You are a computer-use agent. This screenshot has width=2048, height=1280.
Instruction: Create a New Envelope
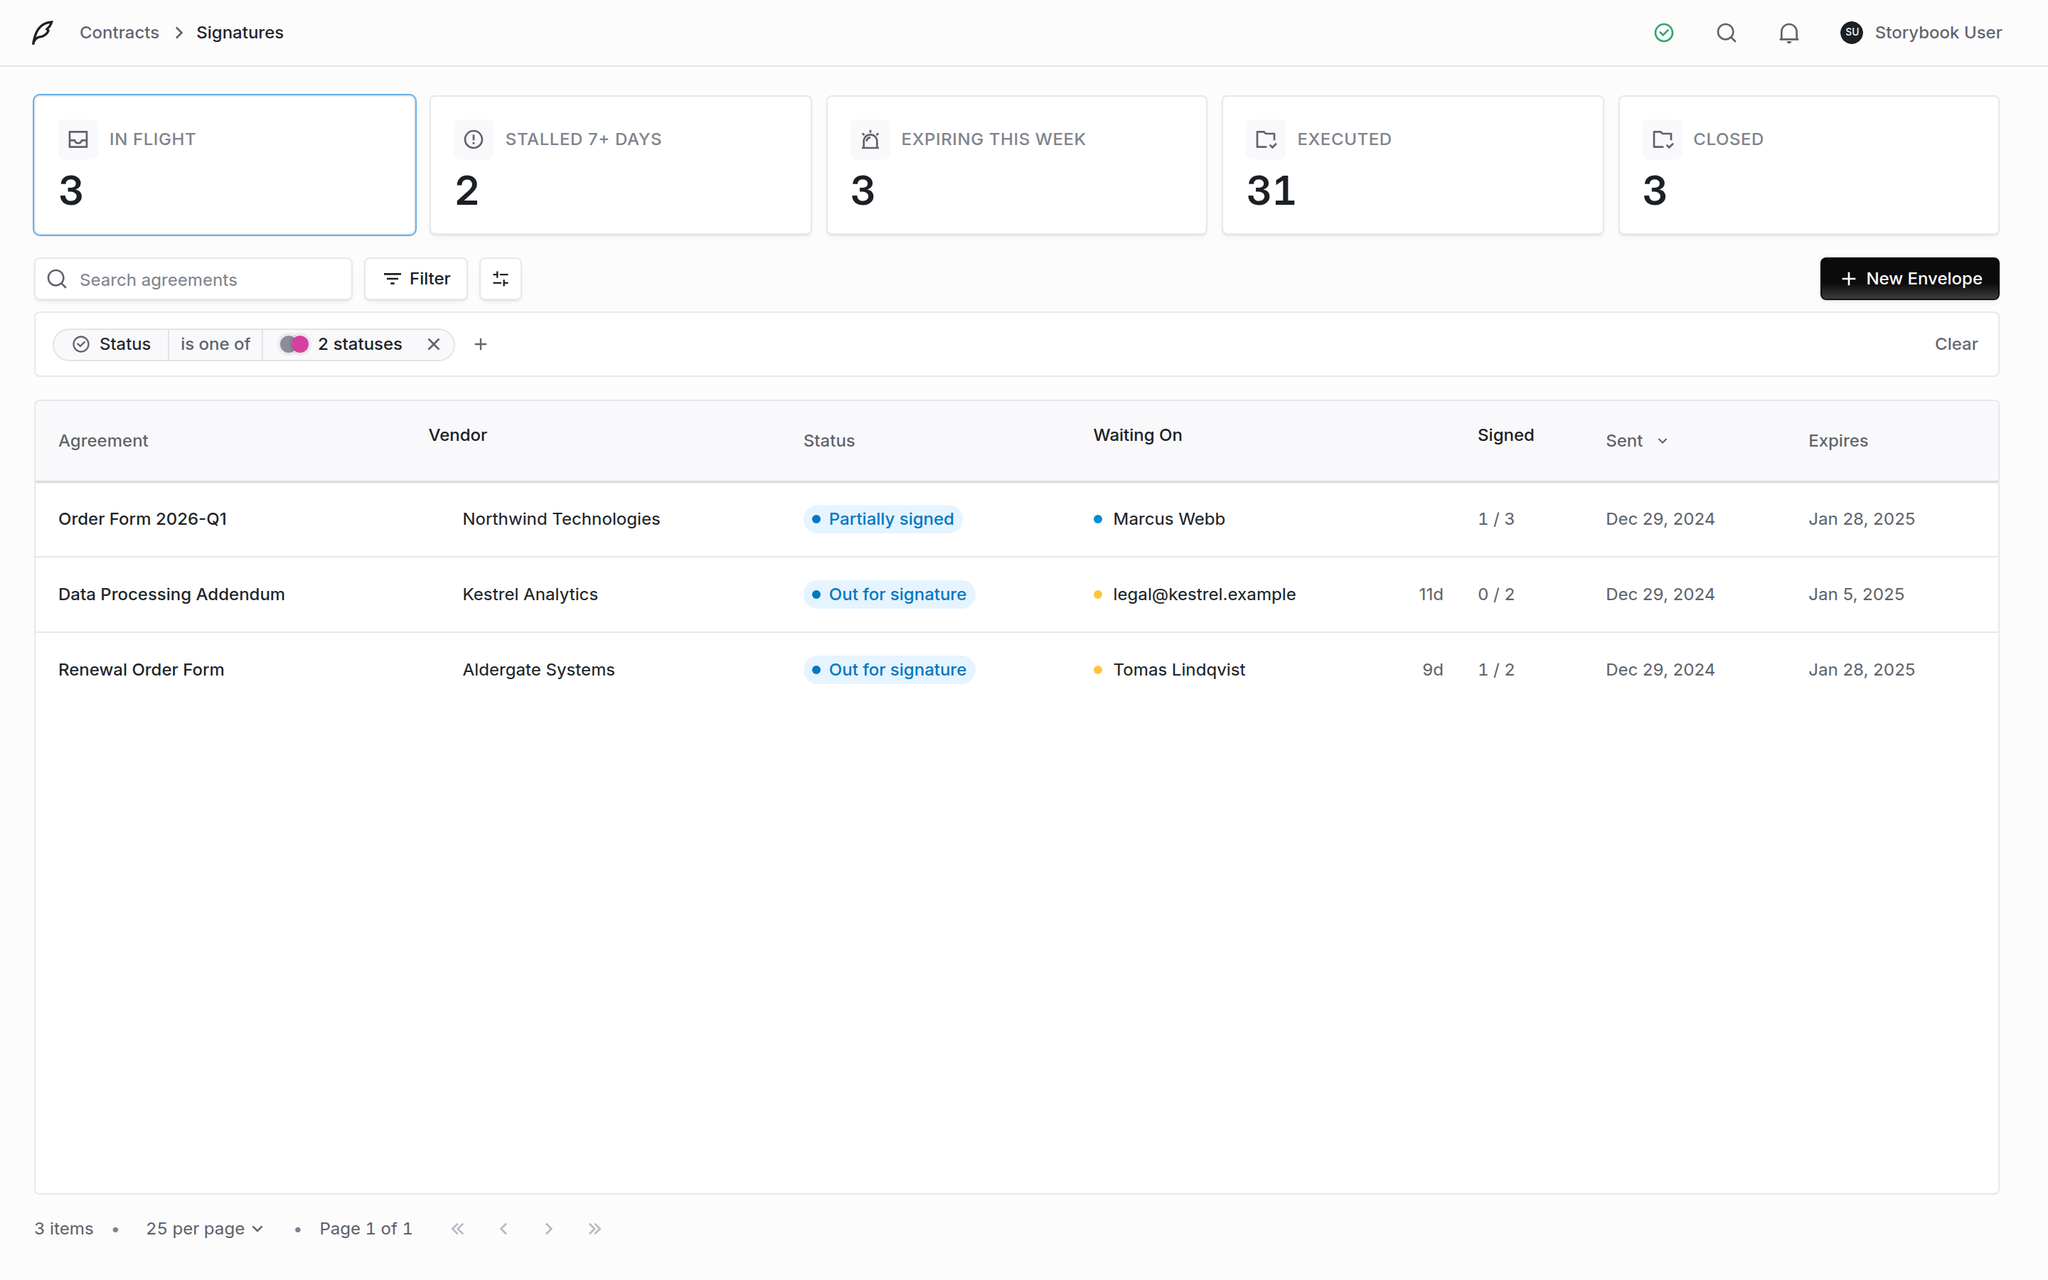tap(1909, 279)
